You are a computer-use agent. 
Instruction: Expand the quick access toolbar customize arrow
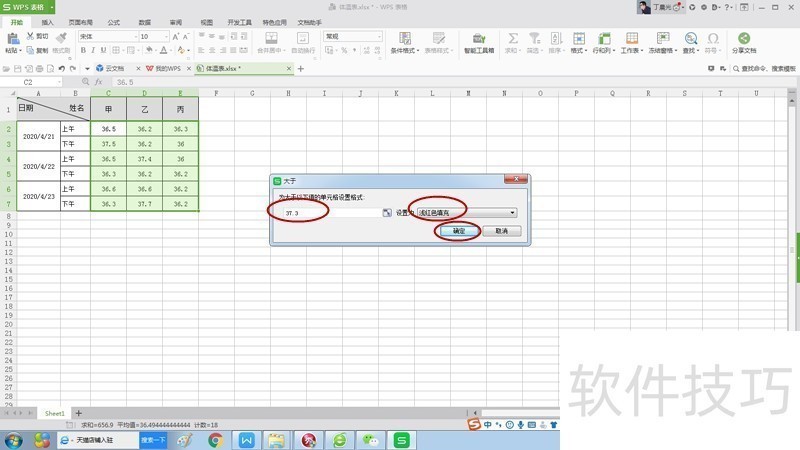[87, 68]
